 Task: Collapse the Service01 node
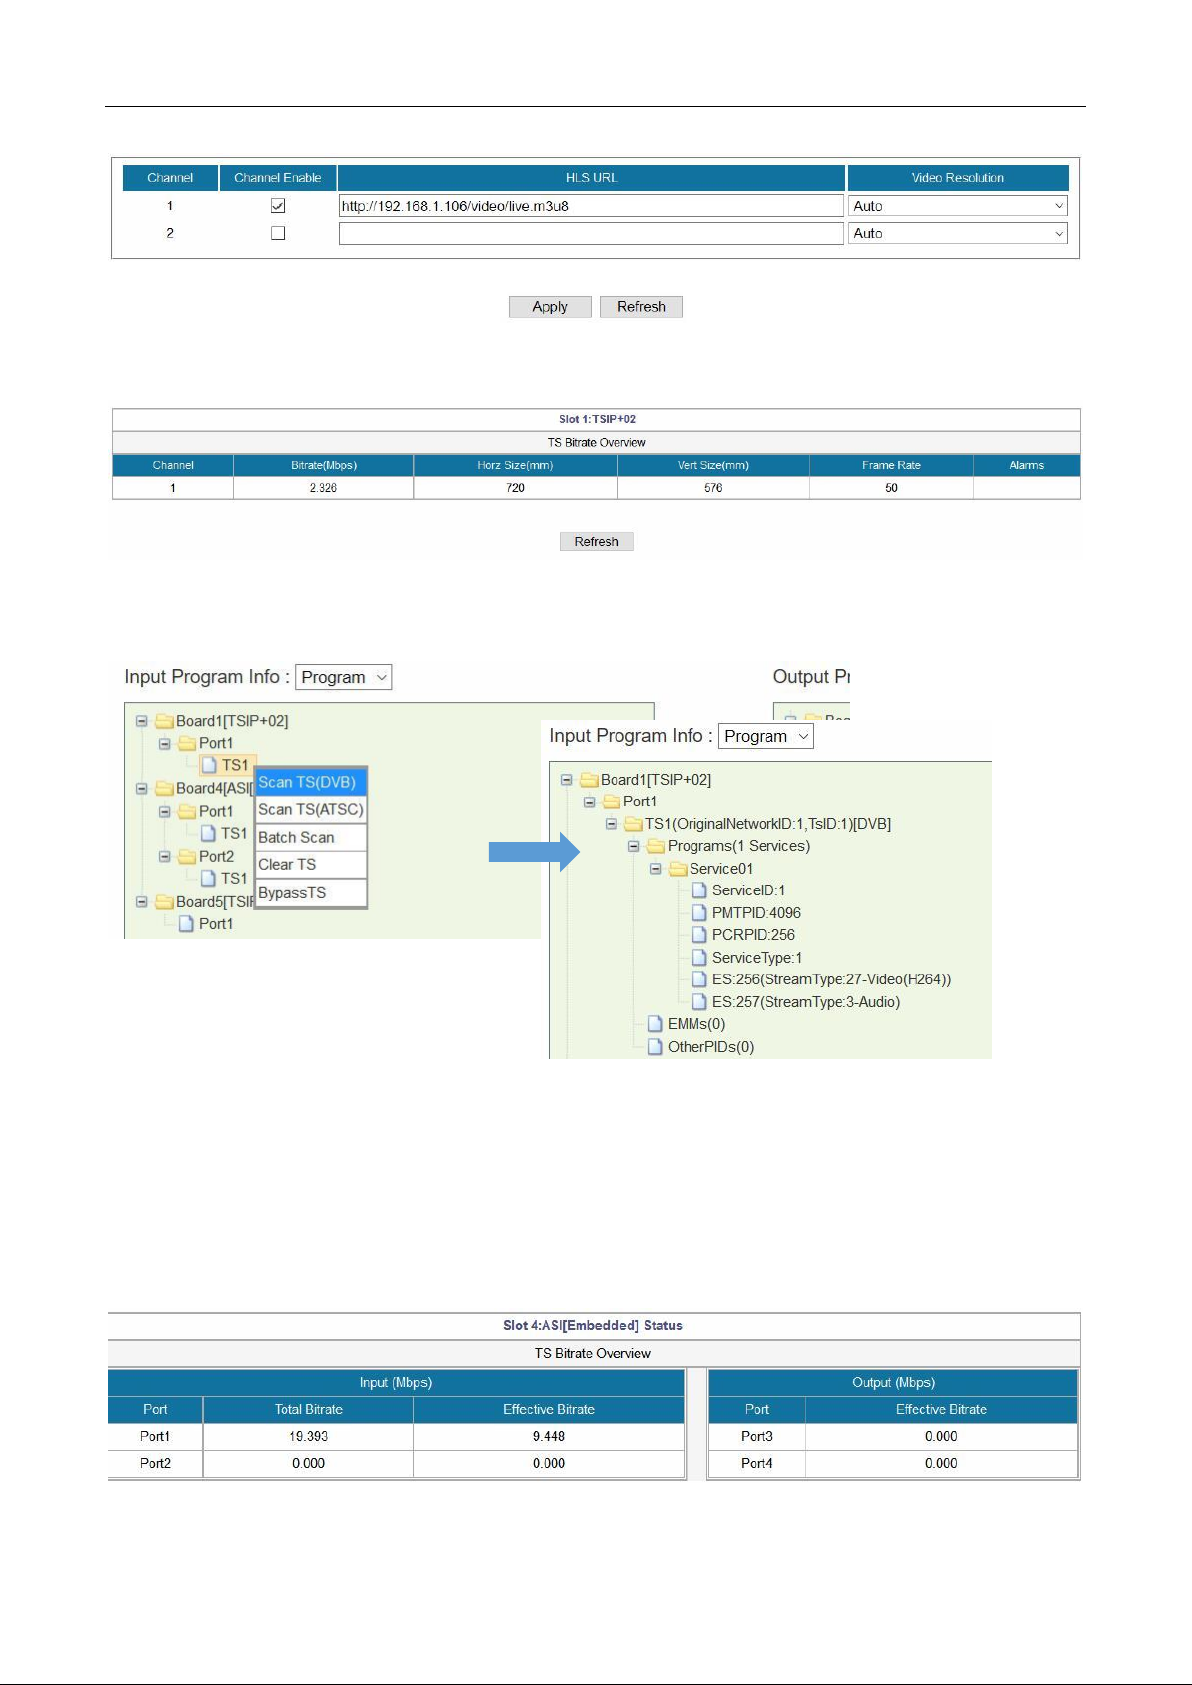(x=655, y=868)
